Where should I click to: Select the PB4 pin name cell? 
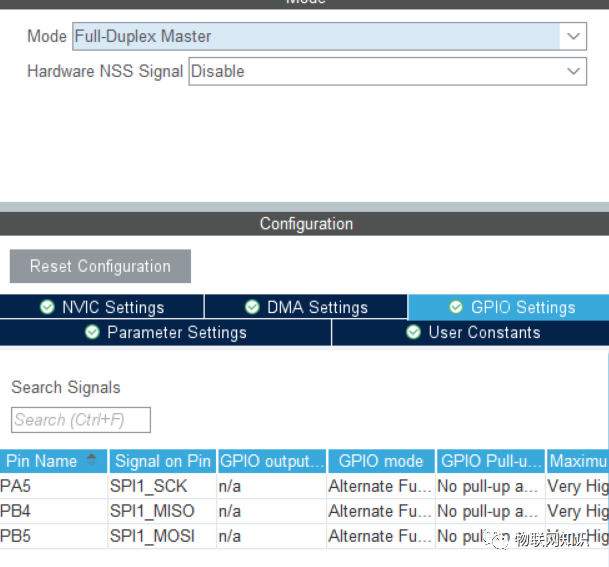tap(54, 511)
